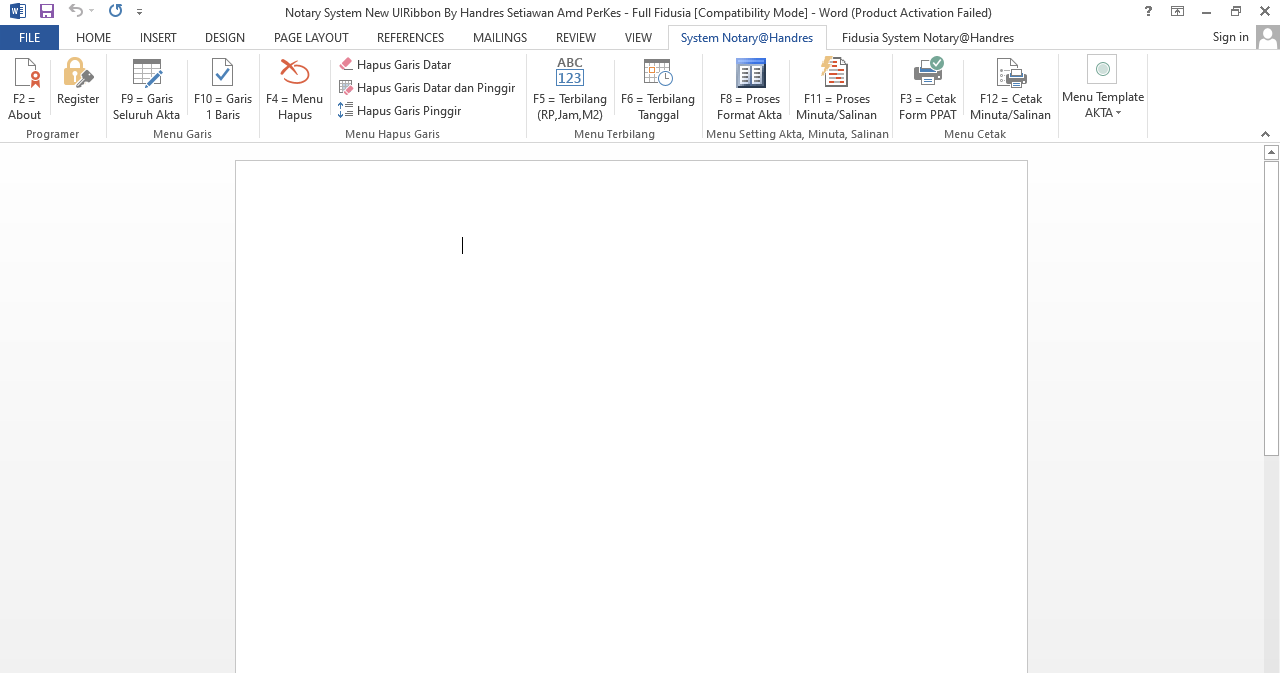Click the Sign in link
Screen dimensions: 1280x673
pyautogui.click(x=1230, y=37)
